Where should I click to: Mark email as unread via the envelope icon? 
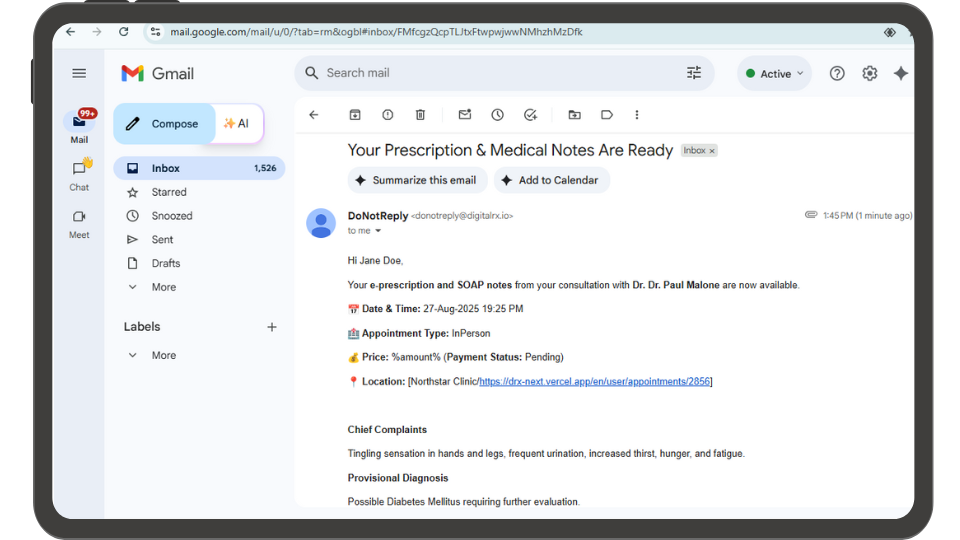[465, 115]
